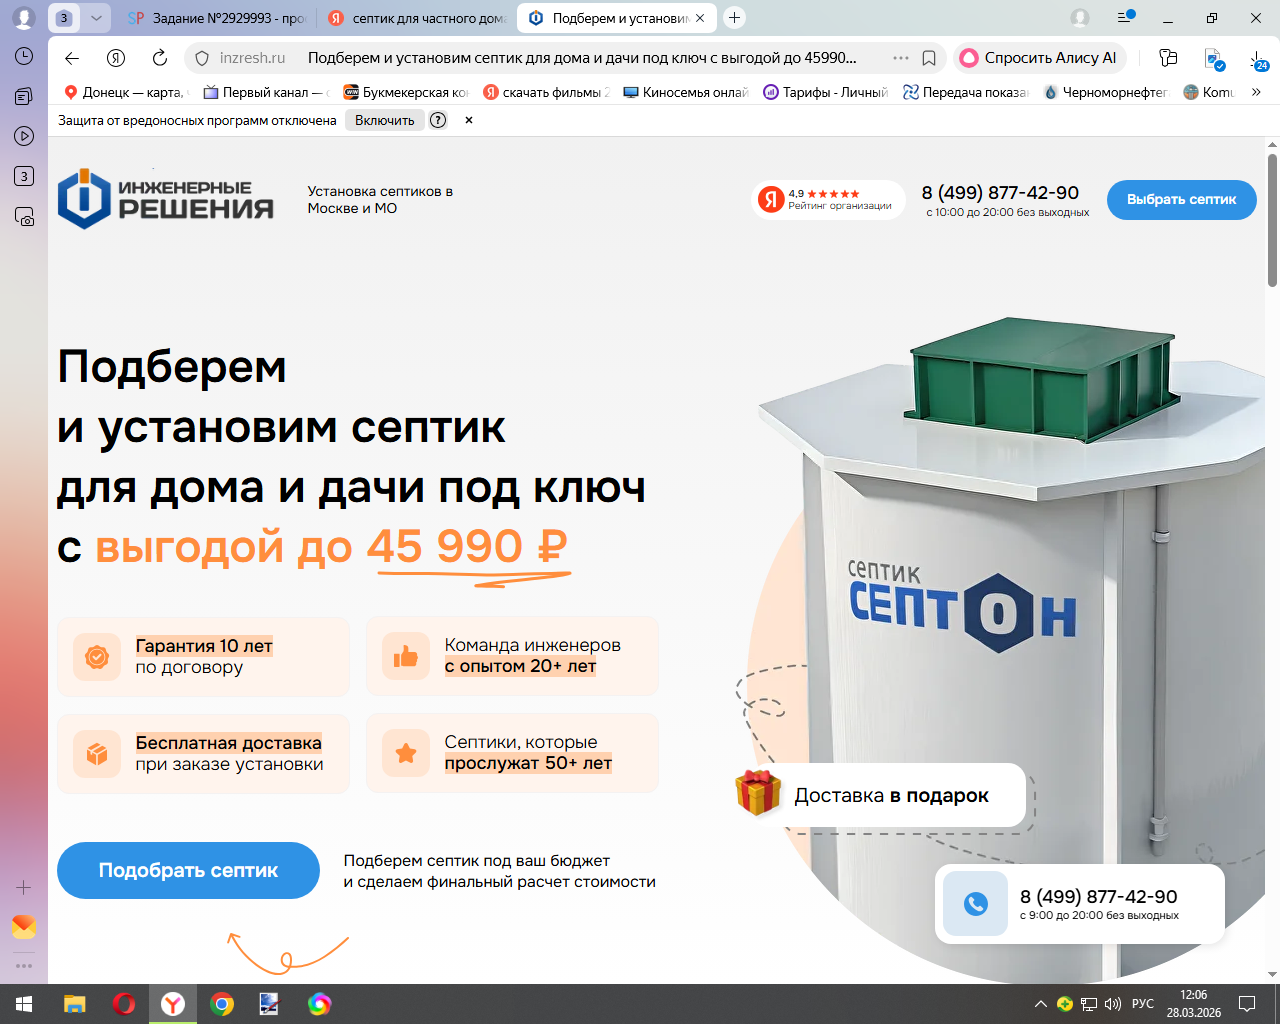Open a new tab with the plus button

pos(735,18)
